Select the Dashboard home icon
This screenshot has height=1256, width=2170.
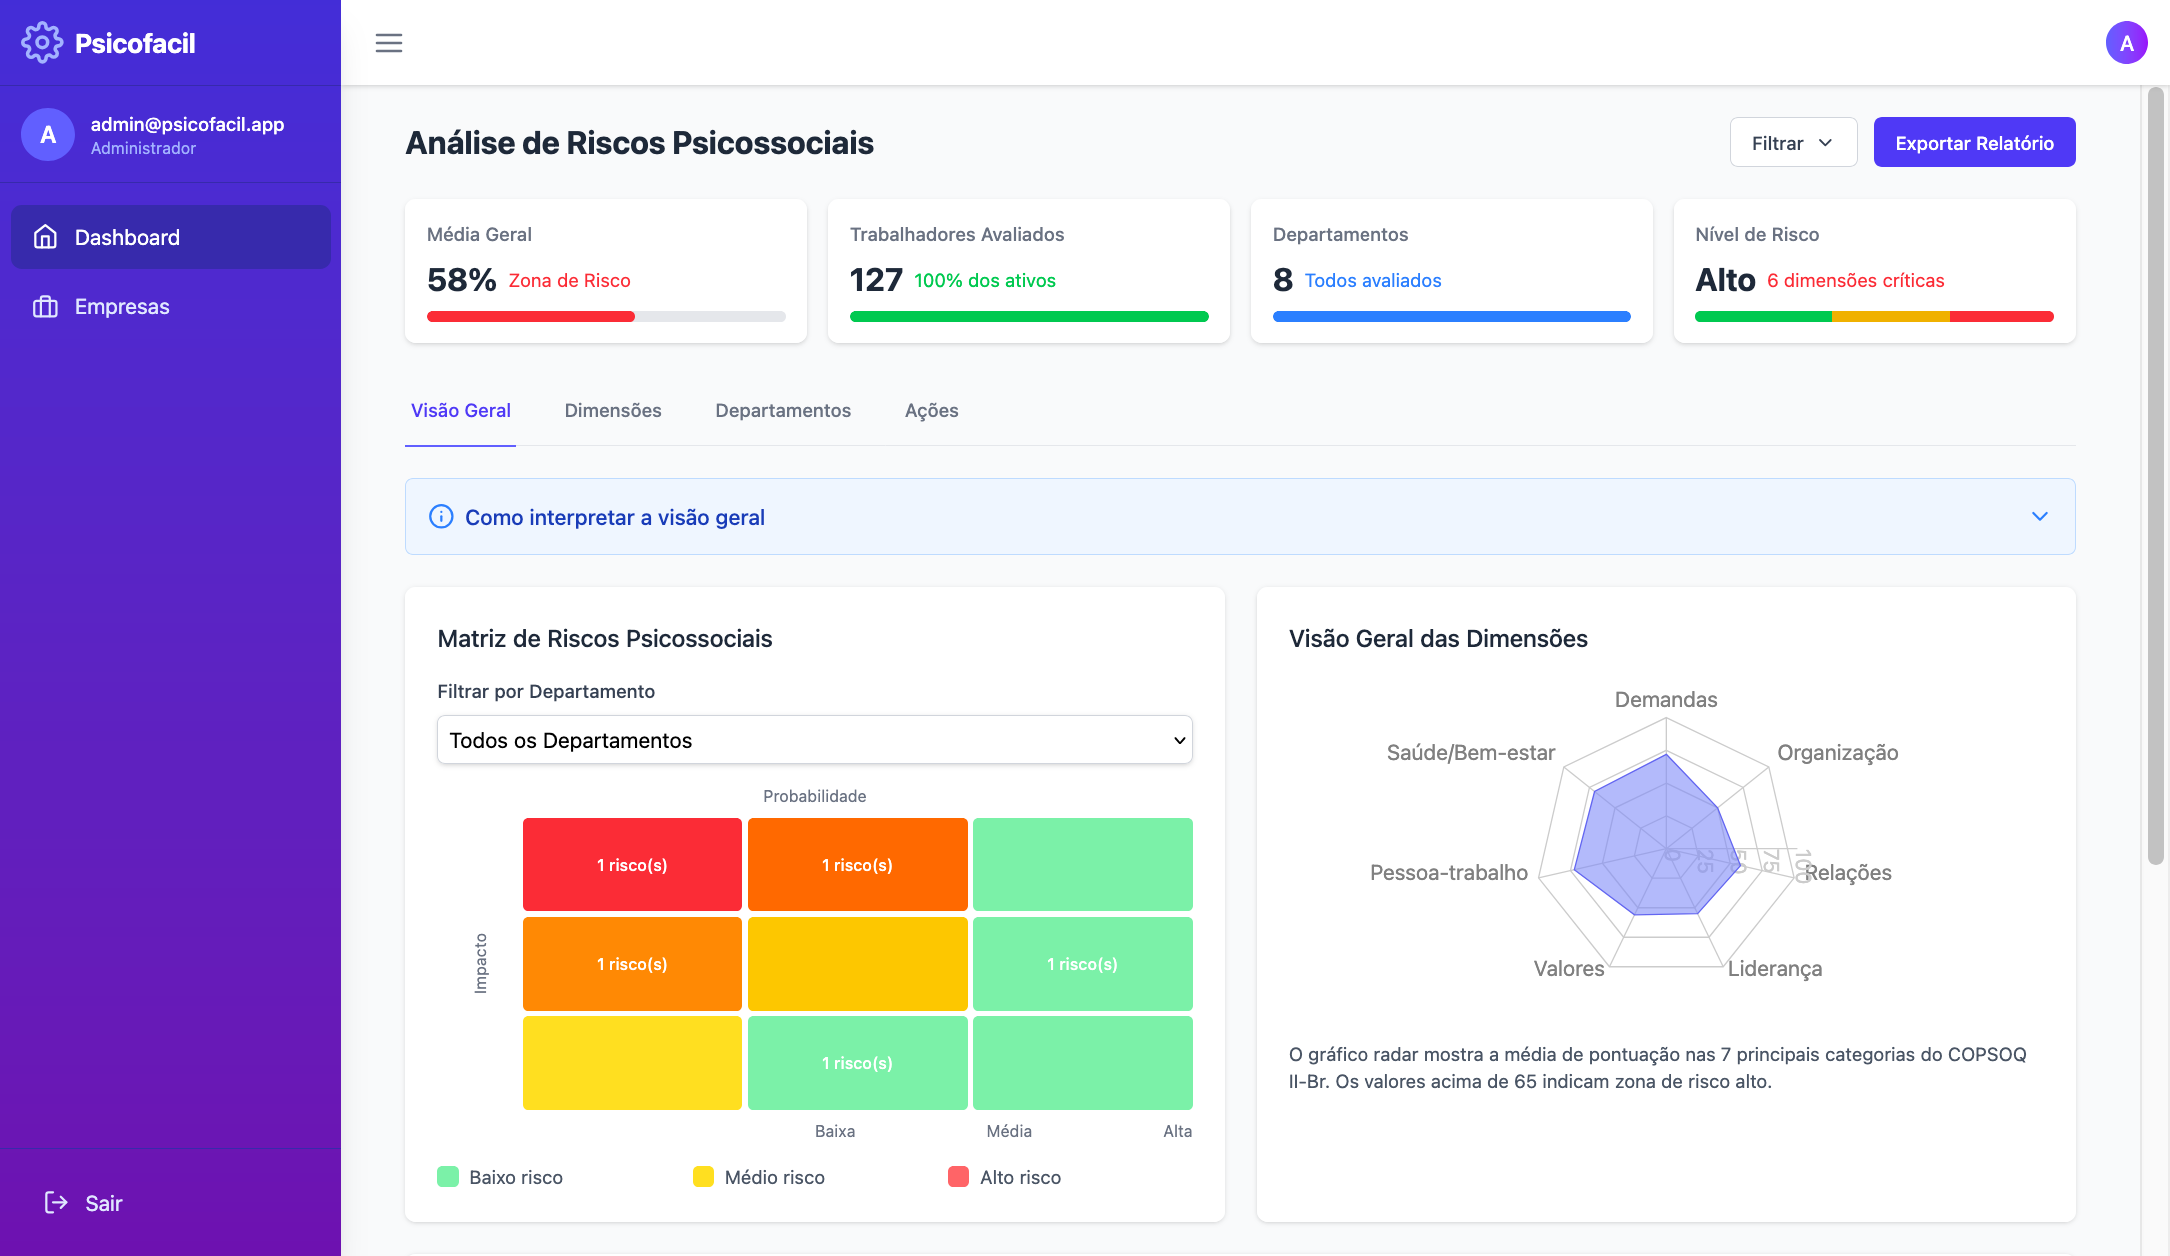tap(46, 236)
